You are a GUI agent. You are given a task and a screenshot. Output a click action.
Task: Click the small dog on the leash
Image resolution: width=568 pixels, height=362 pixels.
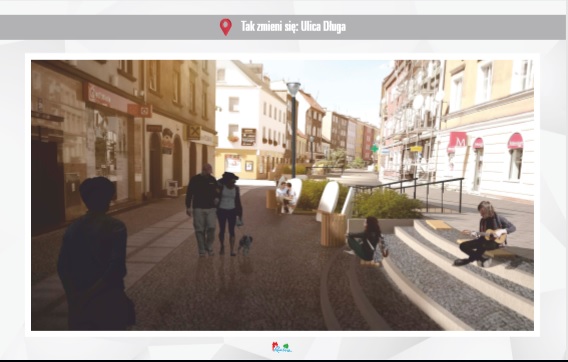coord(245,244)
